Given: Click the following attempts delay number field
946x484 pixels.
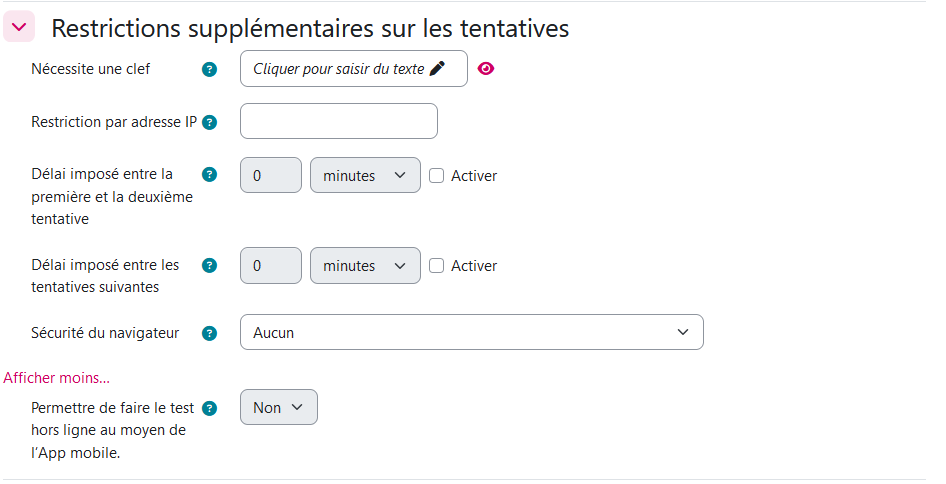Looking at the screenshot, I should click(x=270, y=266).
